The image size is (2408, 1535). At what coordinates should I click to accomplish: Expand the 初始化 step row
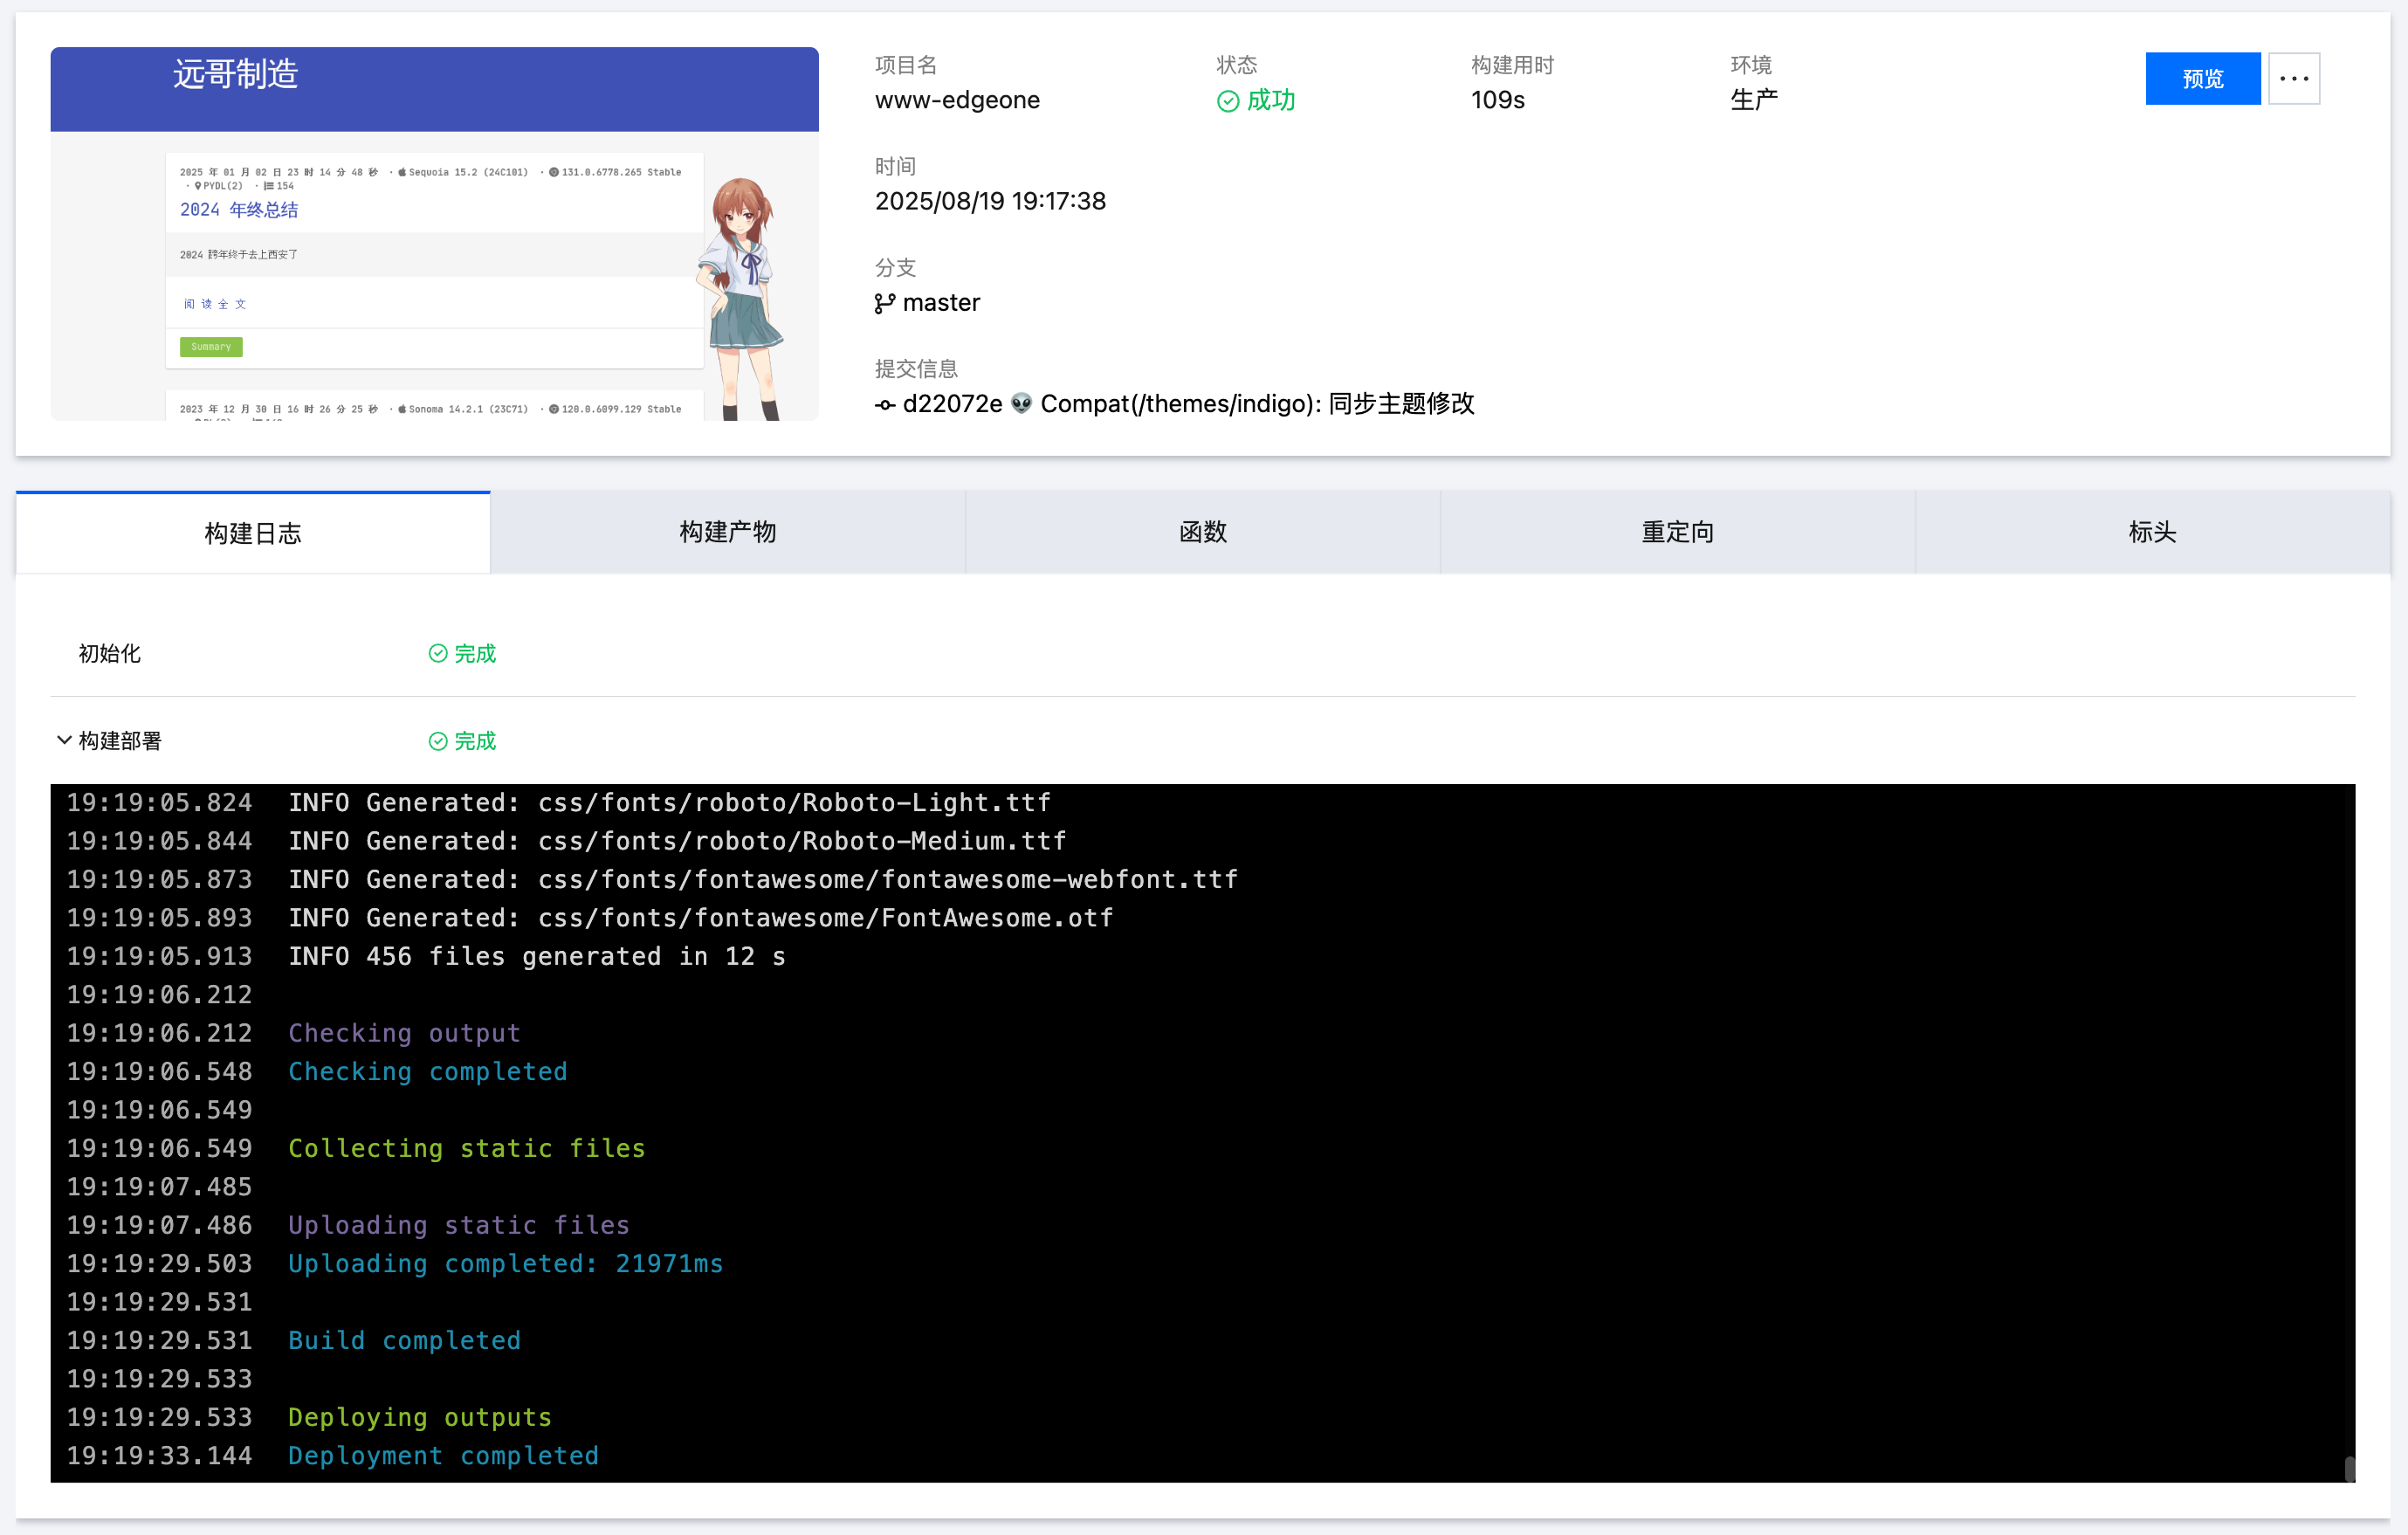click(110, 653)
